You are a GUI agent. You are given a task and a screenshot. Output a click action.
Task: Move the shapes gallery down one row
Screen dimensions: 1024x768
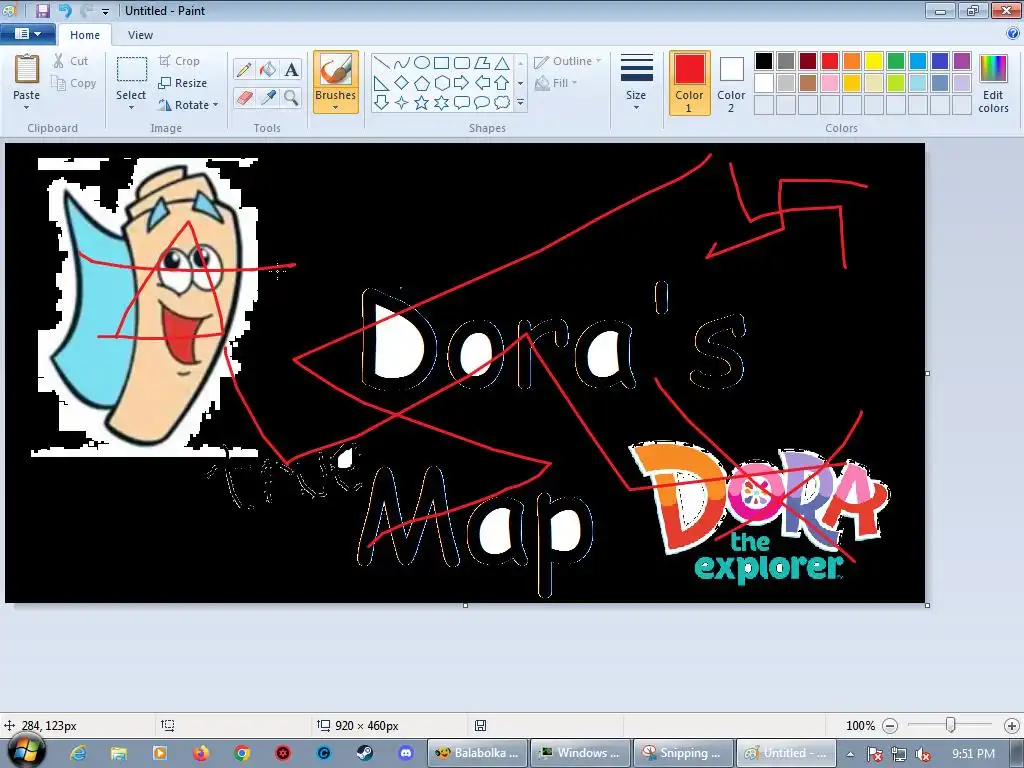pos(520,83)
